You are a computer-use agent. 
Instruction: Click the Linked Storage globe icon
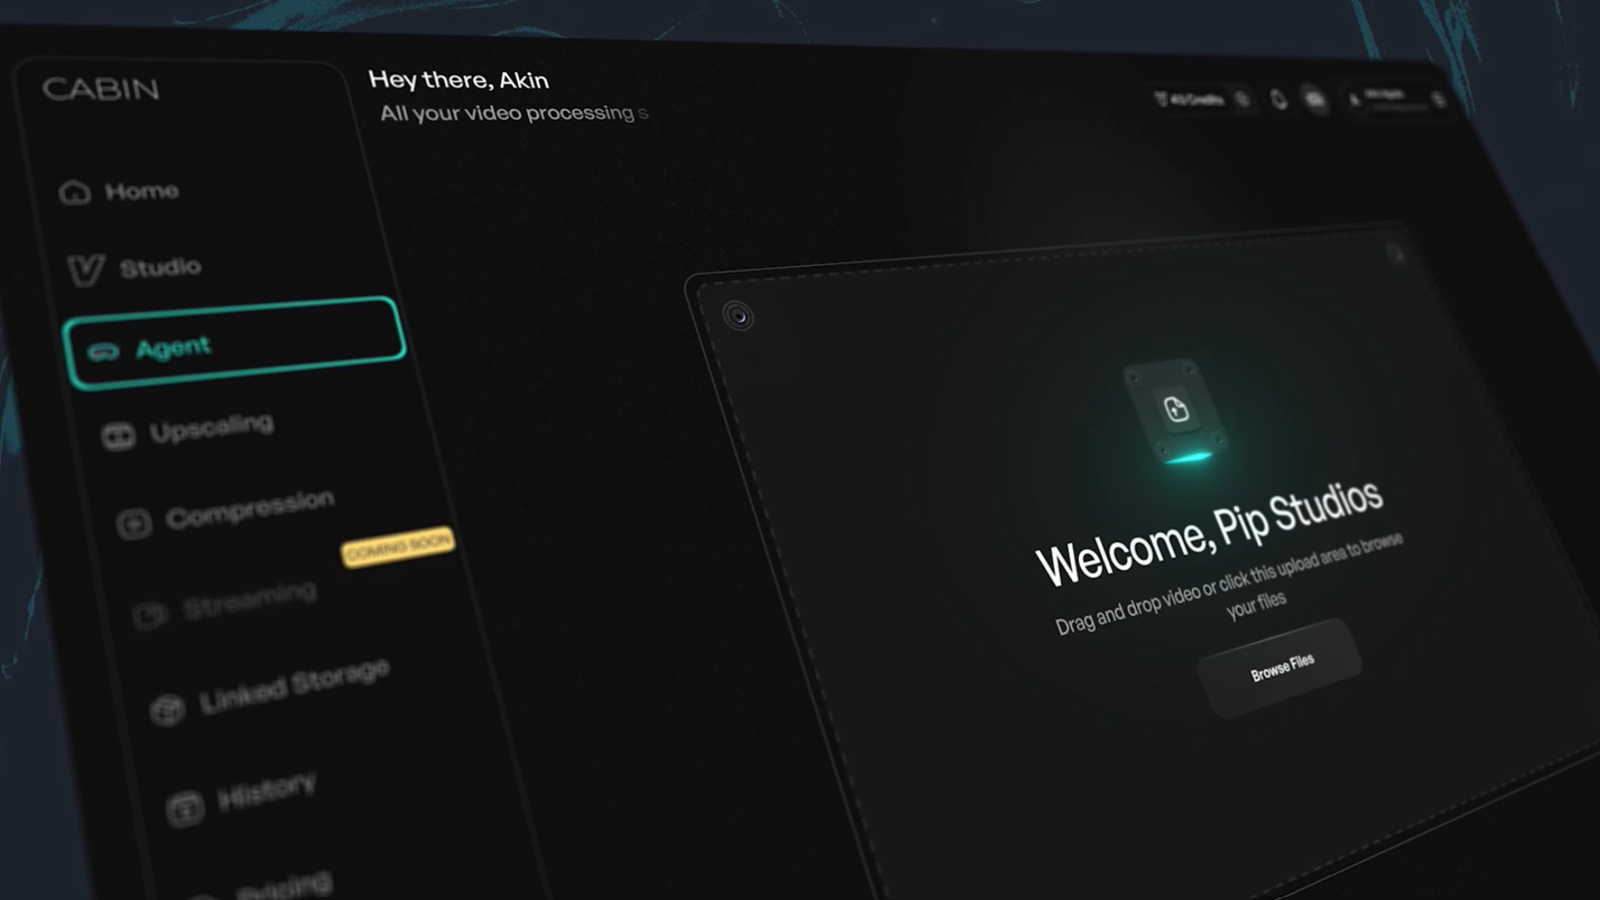coord(168,709)
